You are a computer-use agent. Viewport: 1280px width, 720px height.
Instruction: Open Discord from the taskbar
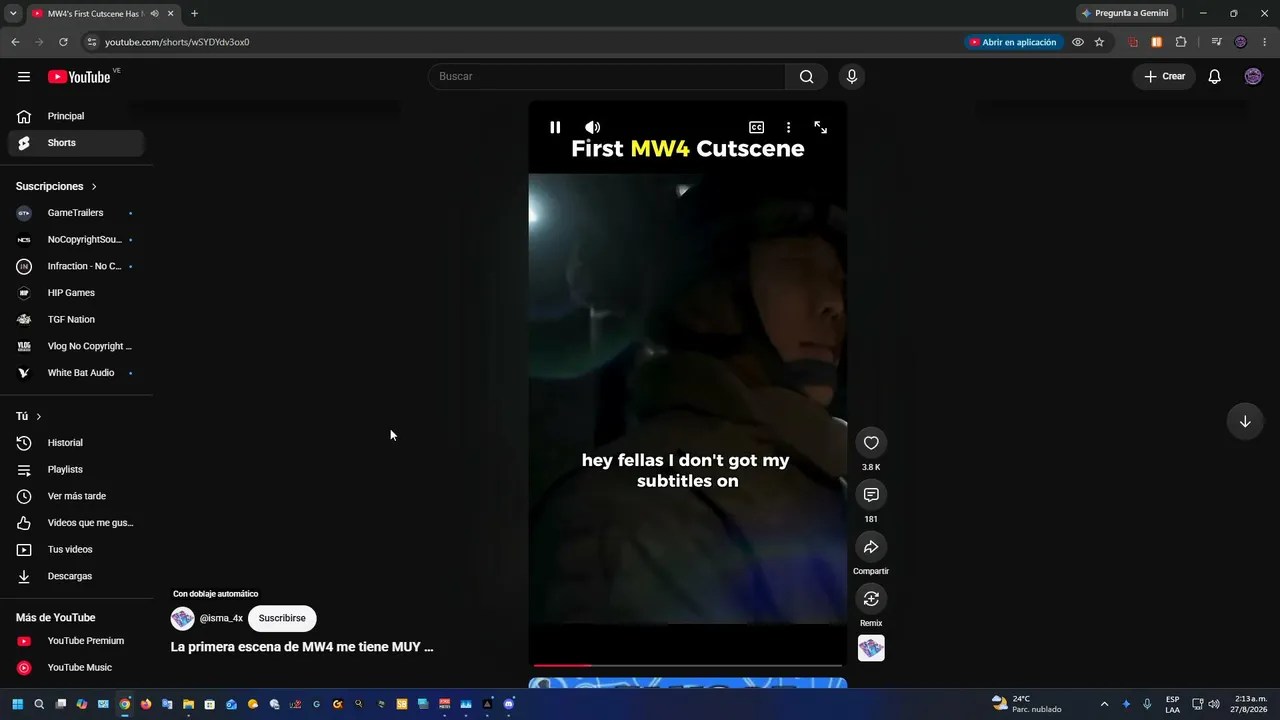[x=509, y=704]
